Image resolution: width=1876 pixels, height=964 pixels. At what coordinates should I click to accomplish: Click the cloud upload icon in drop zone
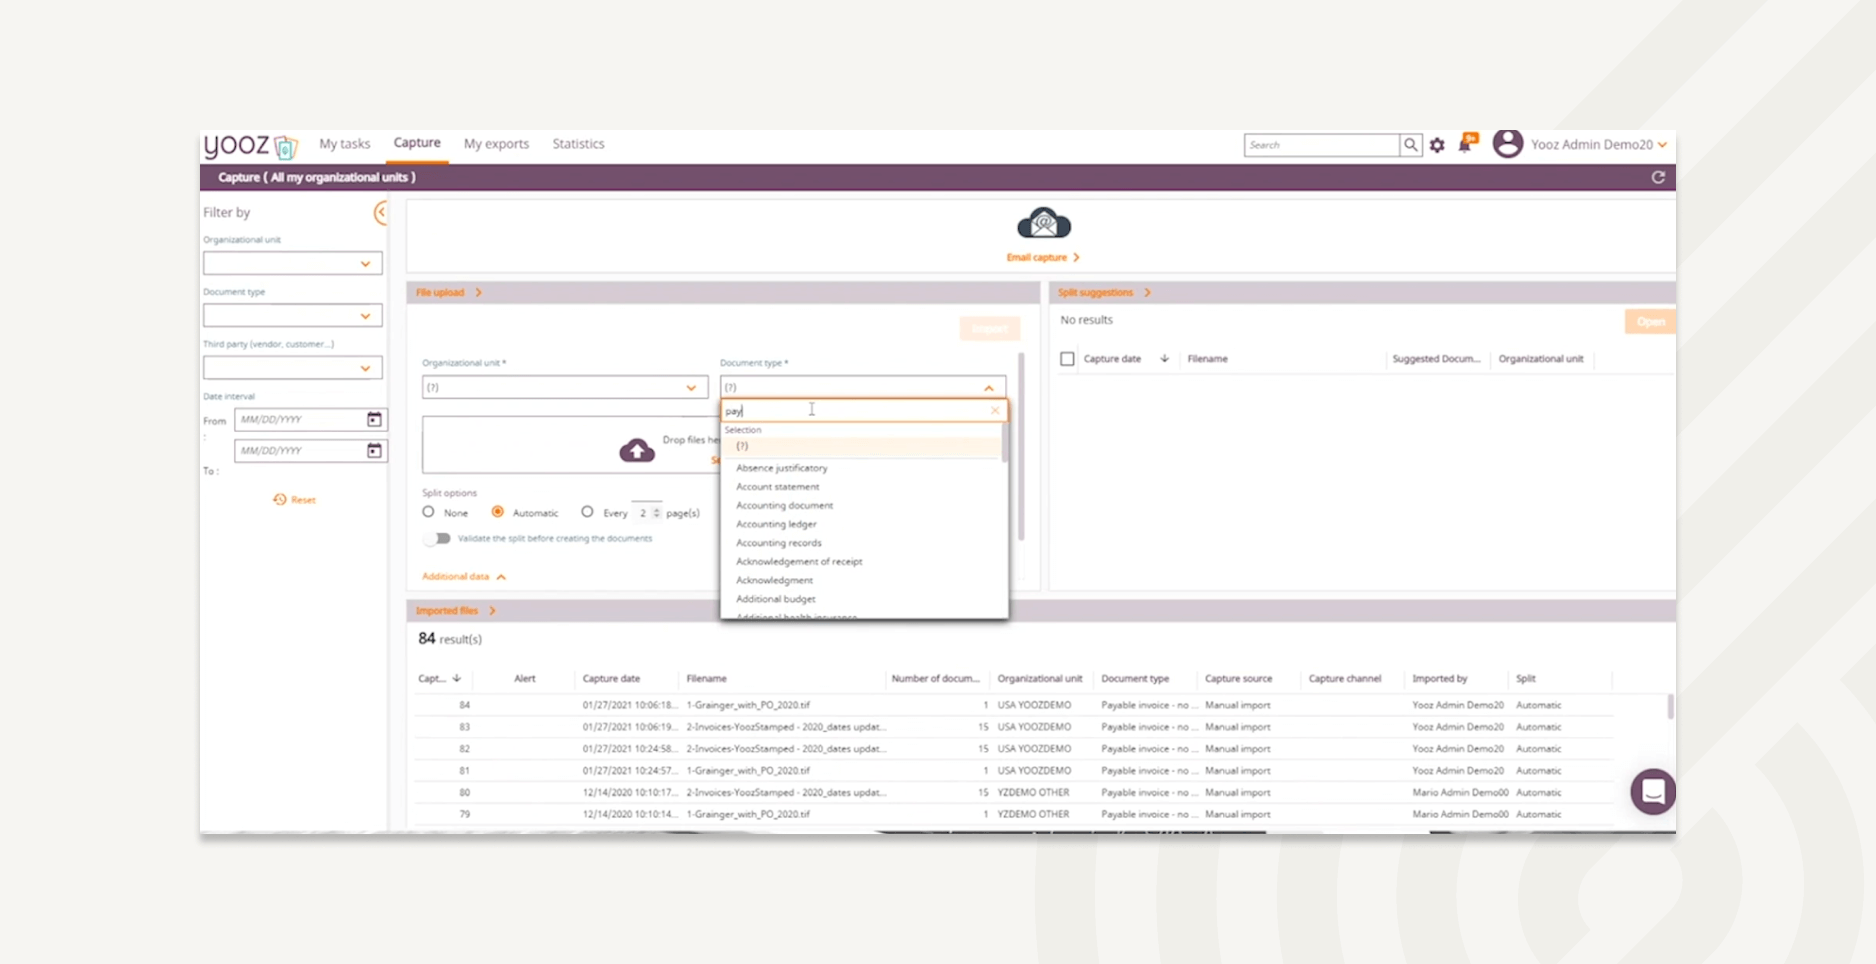637,451
